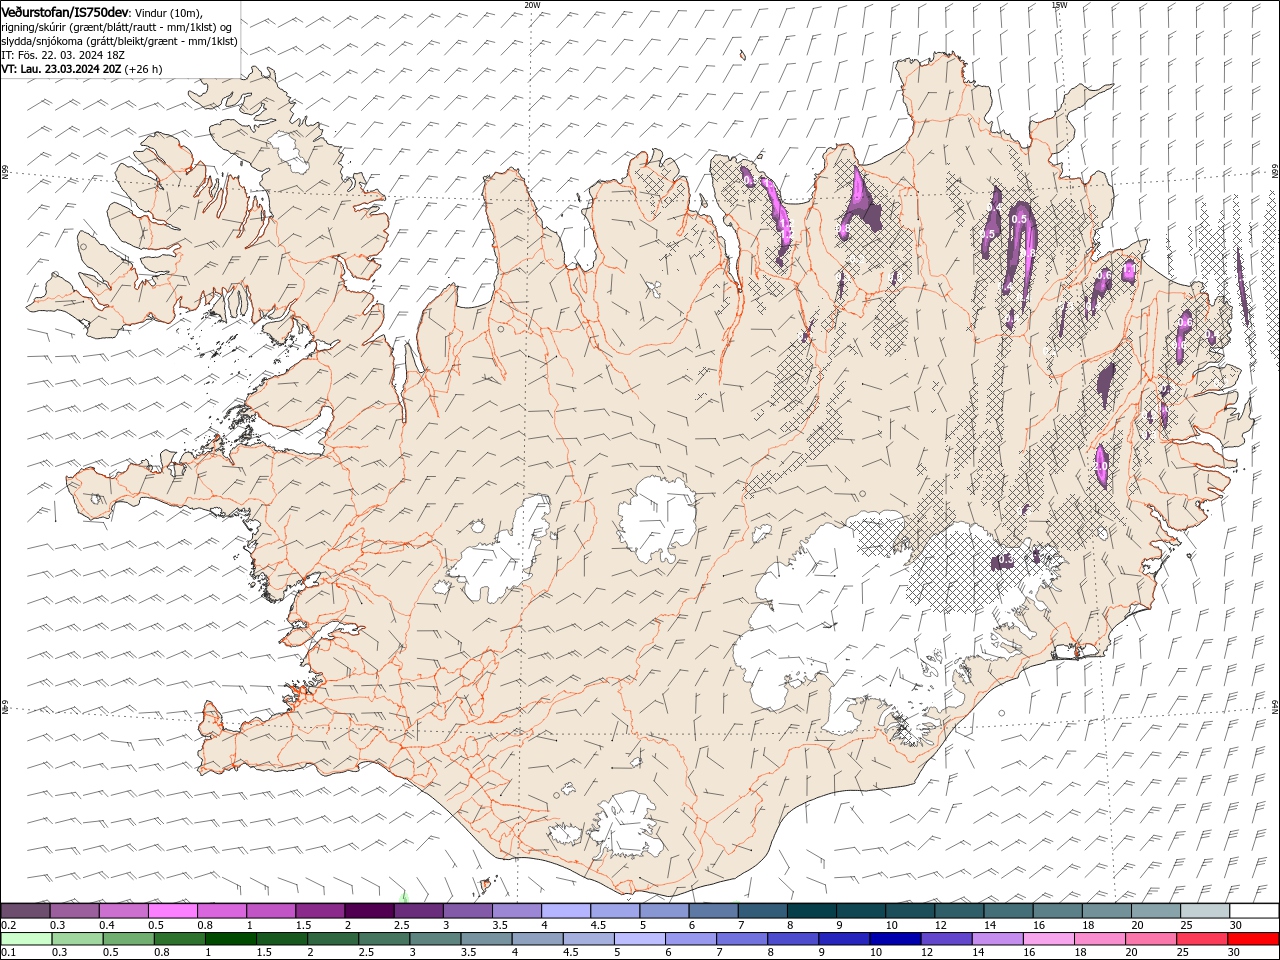The width and height of the screenshot is (1280, 960).
Task: Select snow legend swatch between 1.5 and 2
Action: coord(320,911)
